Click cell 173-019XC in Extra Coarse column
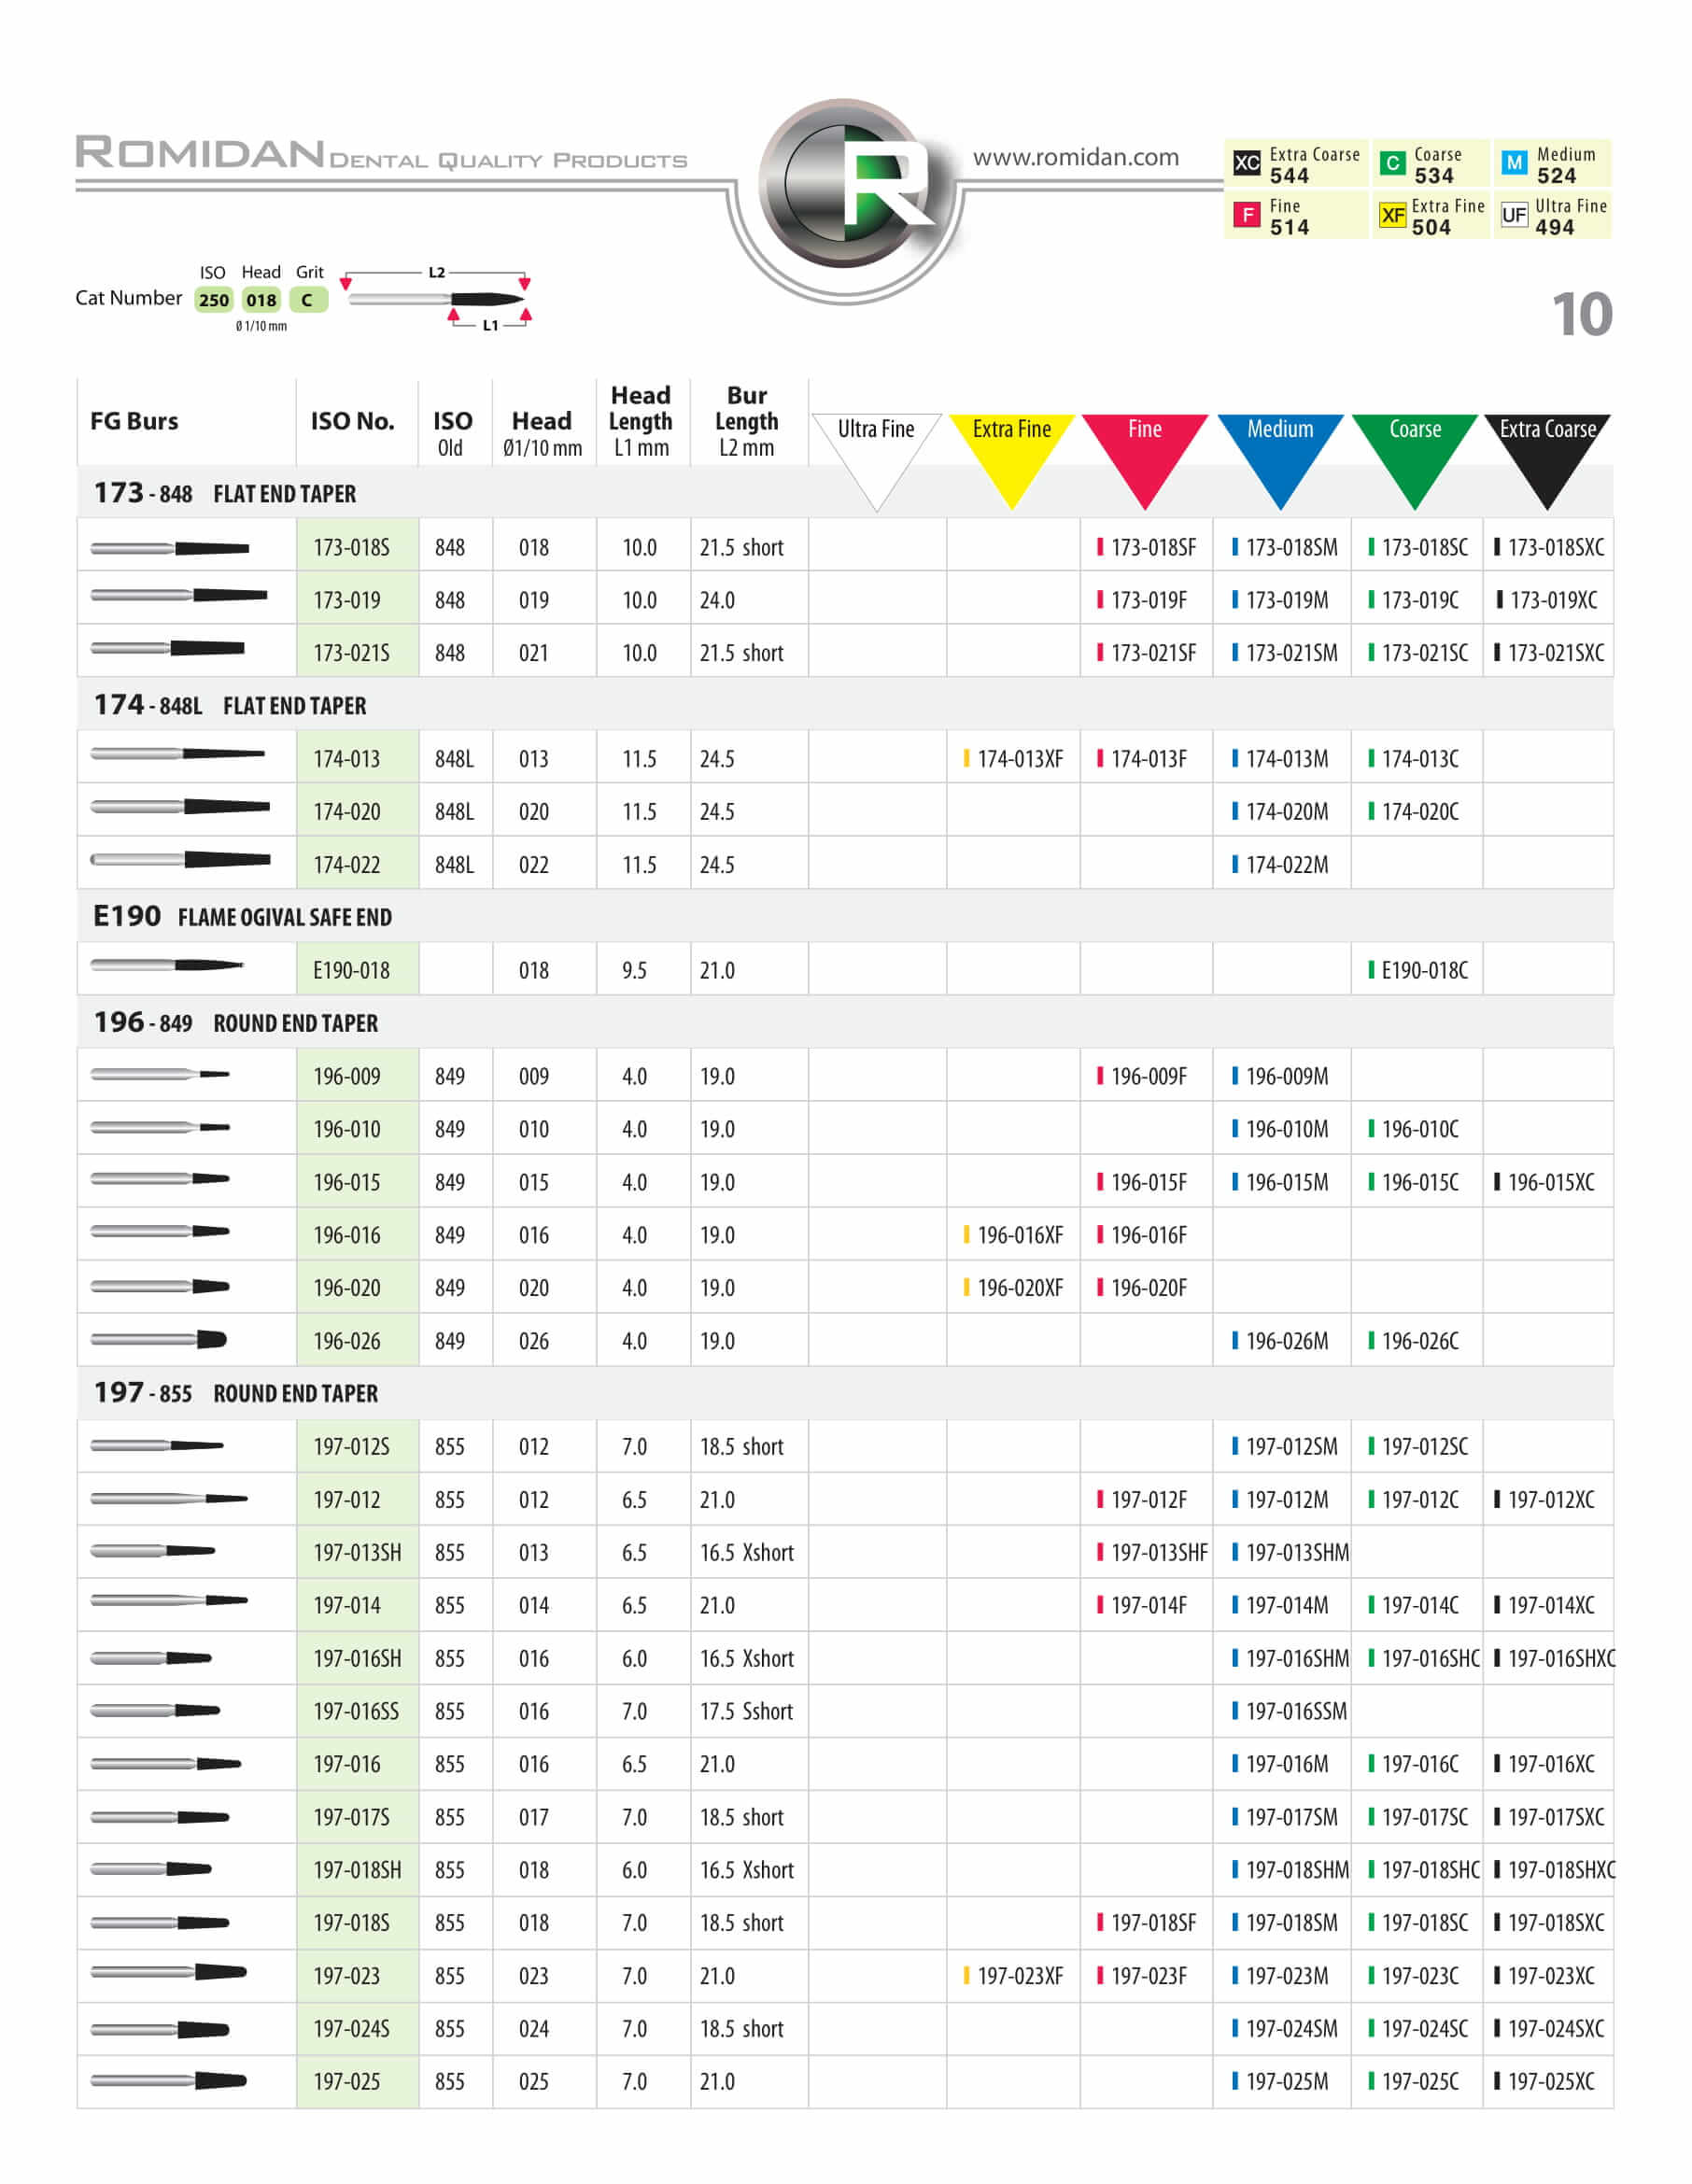The width and height of the screenshot is (1692, 2184). coord(1546,600)
